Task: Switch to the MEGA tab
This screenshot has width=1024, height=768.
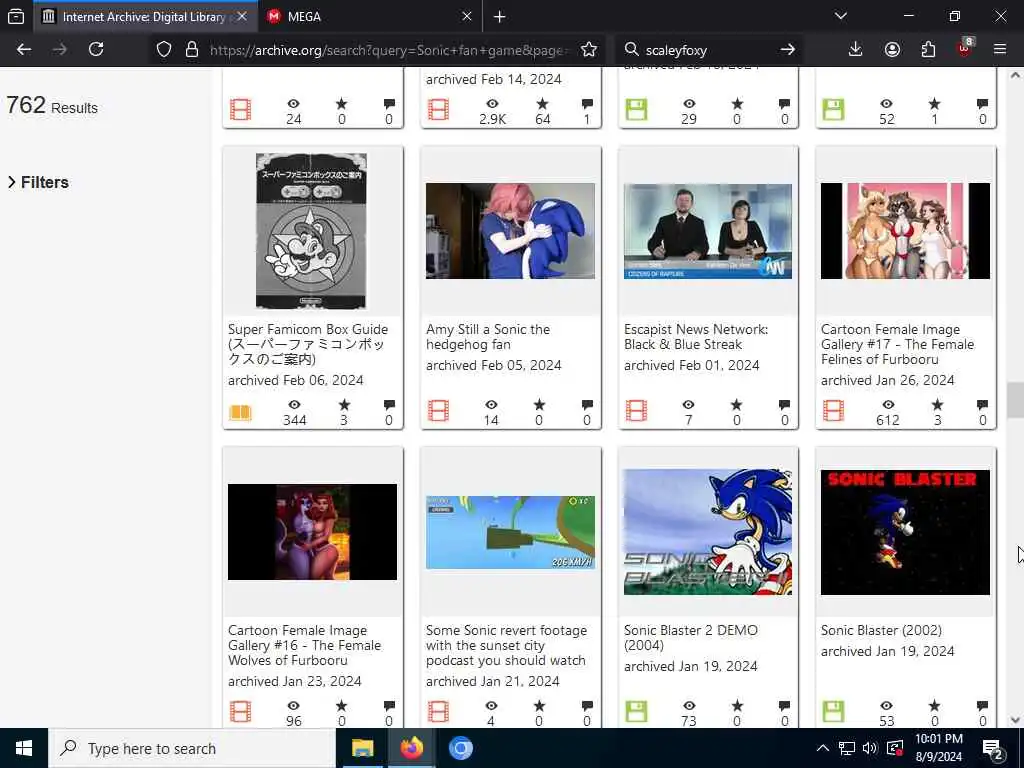Action: click(370, 17)
